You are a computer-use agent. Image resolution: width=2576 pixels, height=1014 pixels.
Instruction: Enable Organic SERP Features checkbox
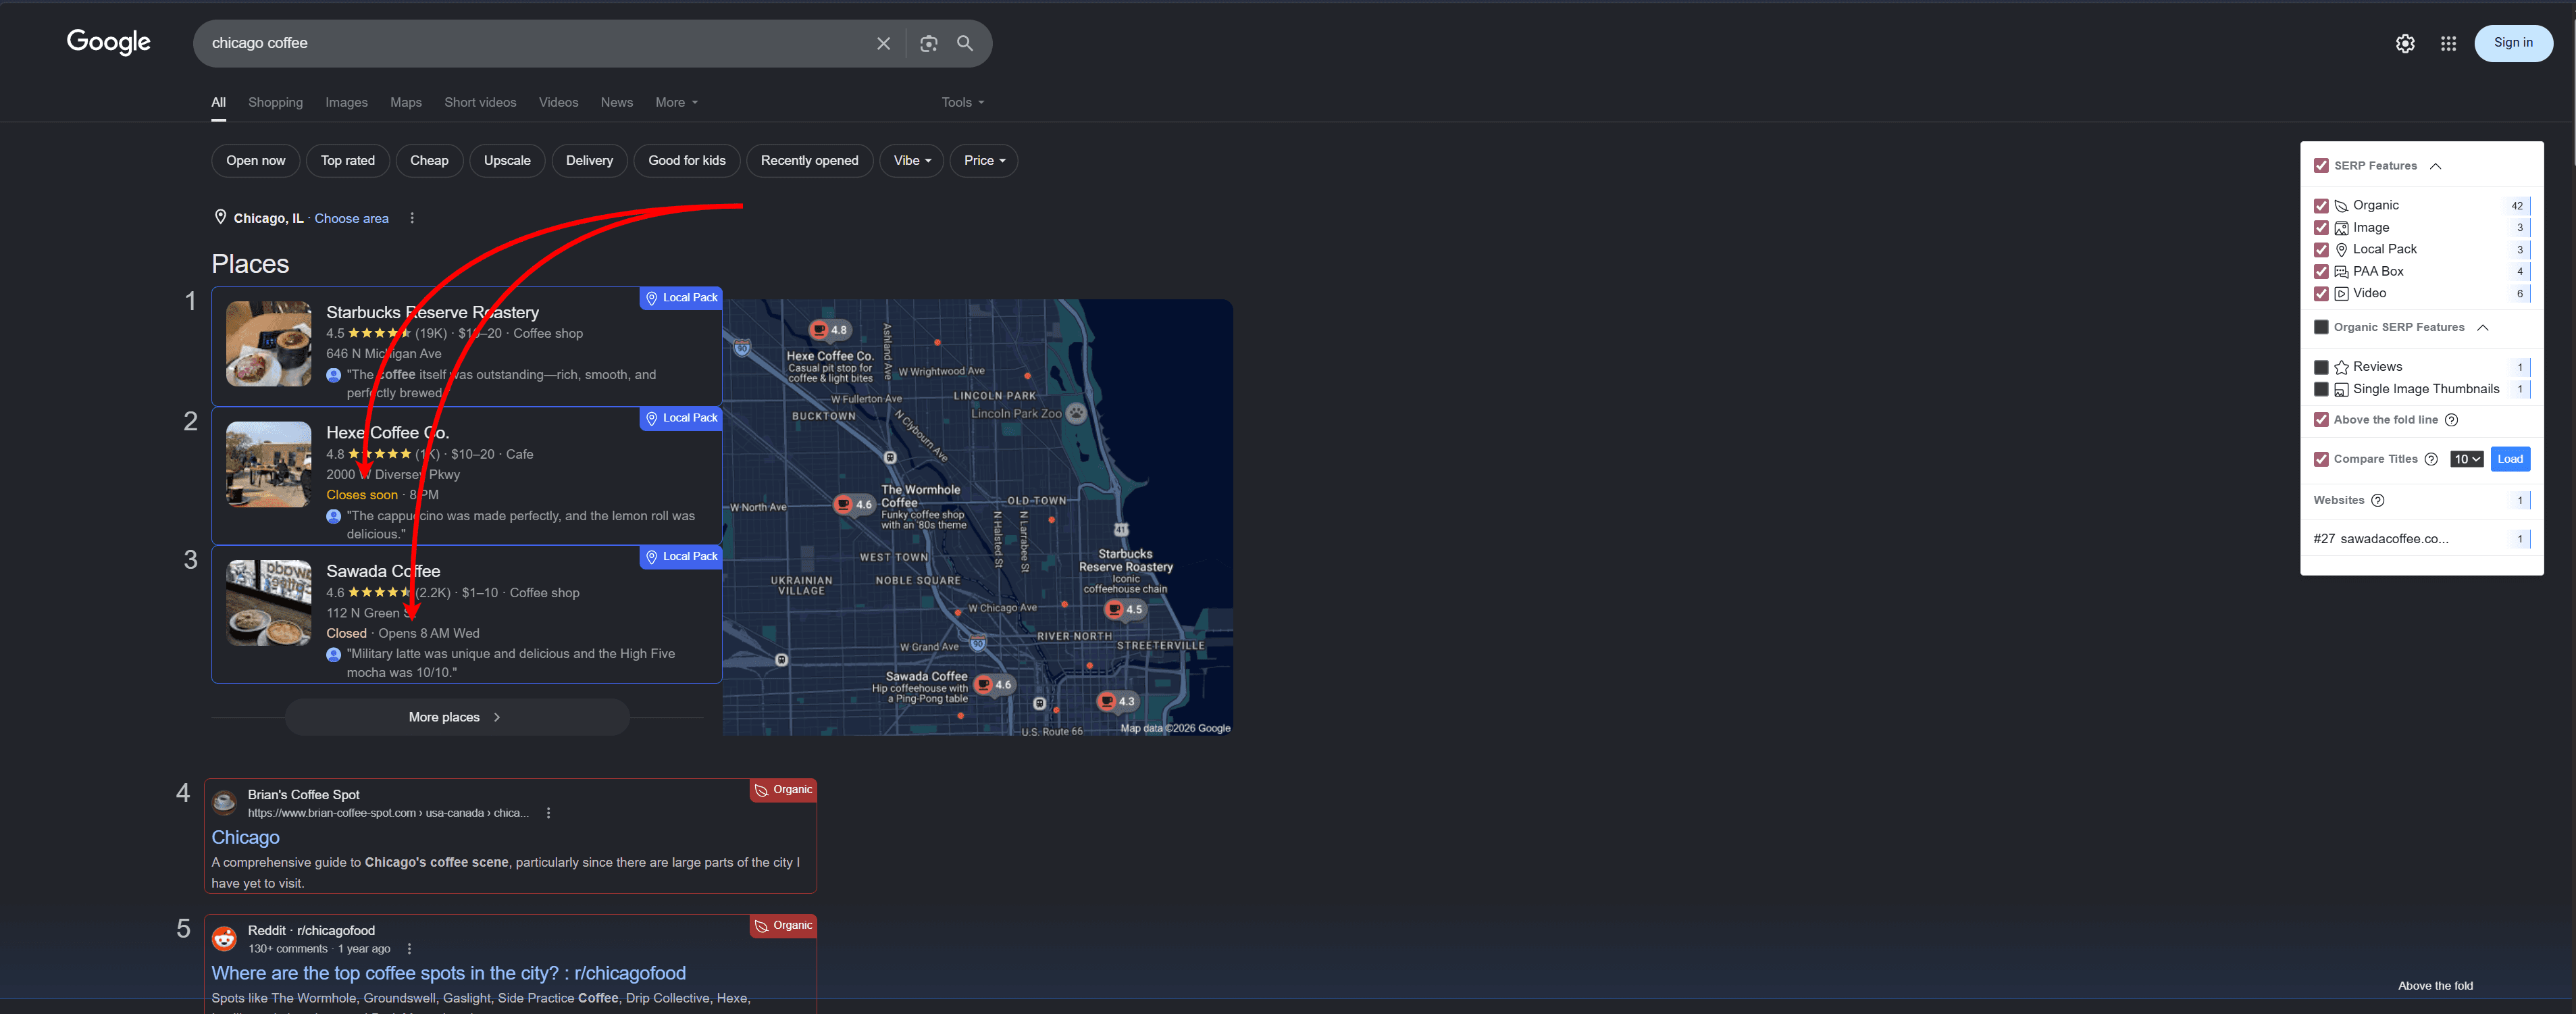2321,327
